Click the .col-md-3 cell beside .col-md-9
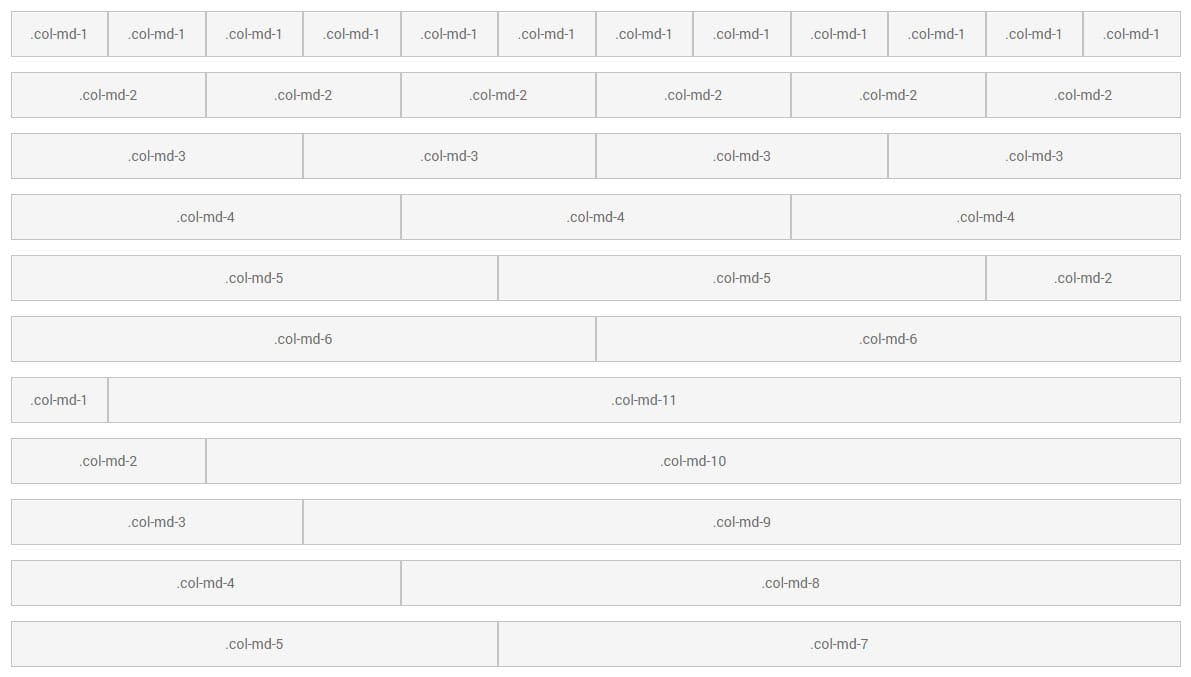This screenshot has height=677, width=1191. 157,522
